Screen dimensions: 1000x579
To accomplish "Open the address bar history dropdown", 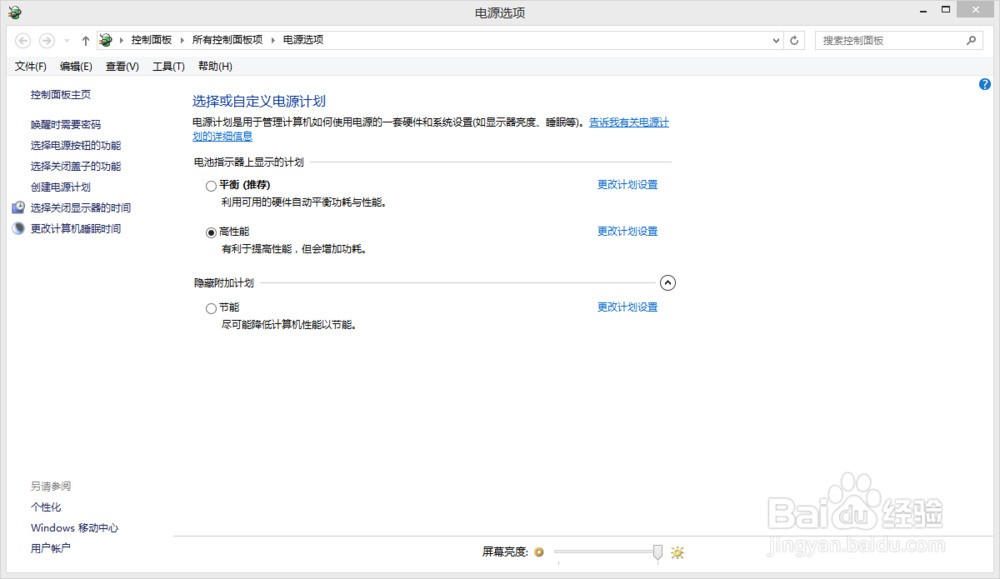I will click(777, 40).
